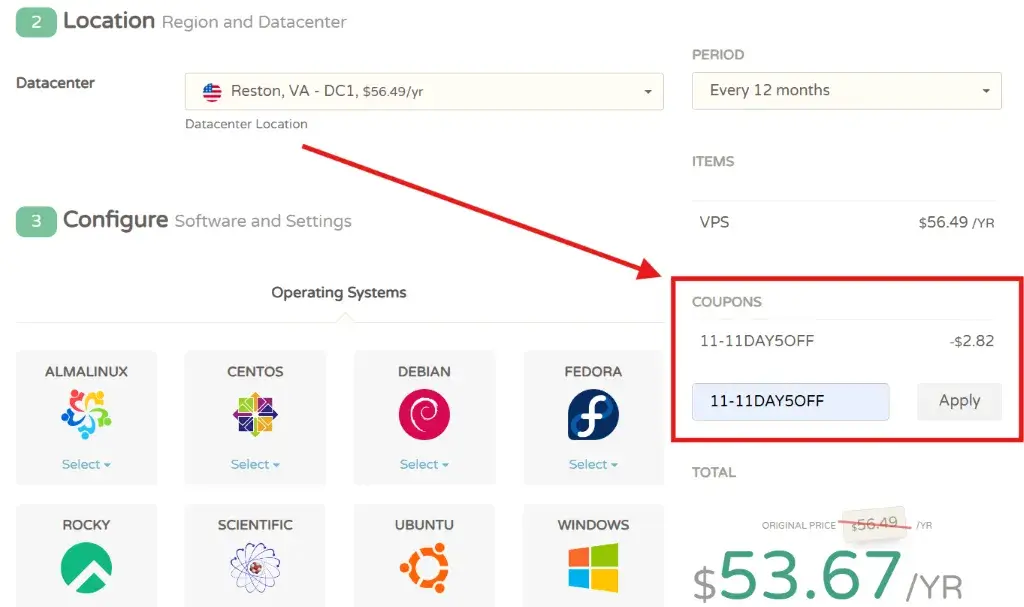Click the Fedora logo icon
Screen dimensions: 1024x607
(x=593, y=414)
